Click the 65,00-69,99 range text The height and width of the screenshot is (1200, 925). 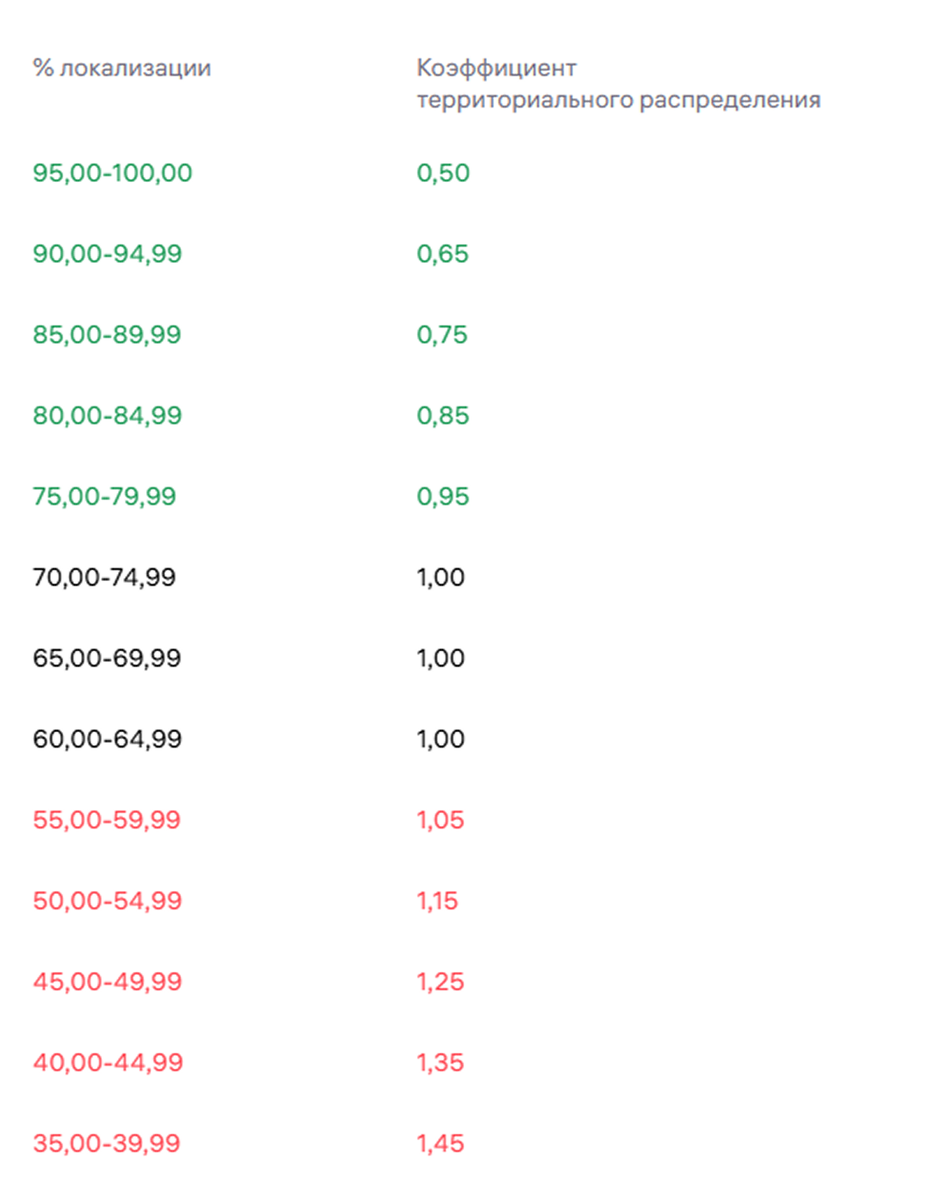point(107,659)
